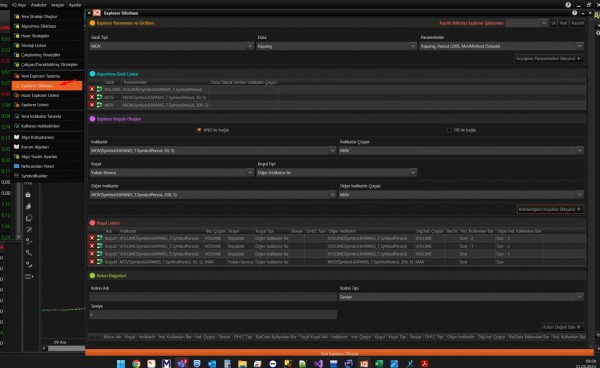Click the lock icon in chart side toolbar
Screen dimensions: 600x368
click(28, 195)
